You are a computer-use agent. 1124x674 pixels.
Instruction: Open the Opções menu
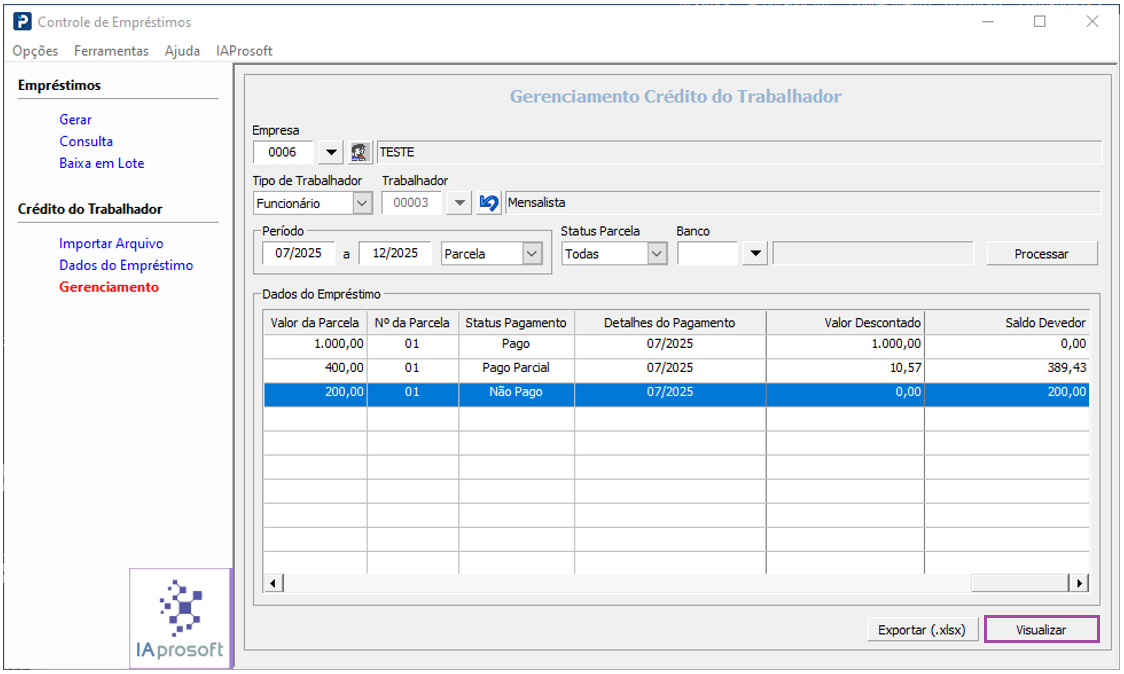coord(35,51)
